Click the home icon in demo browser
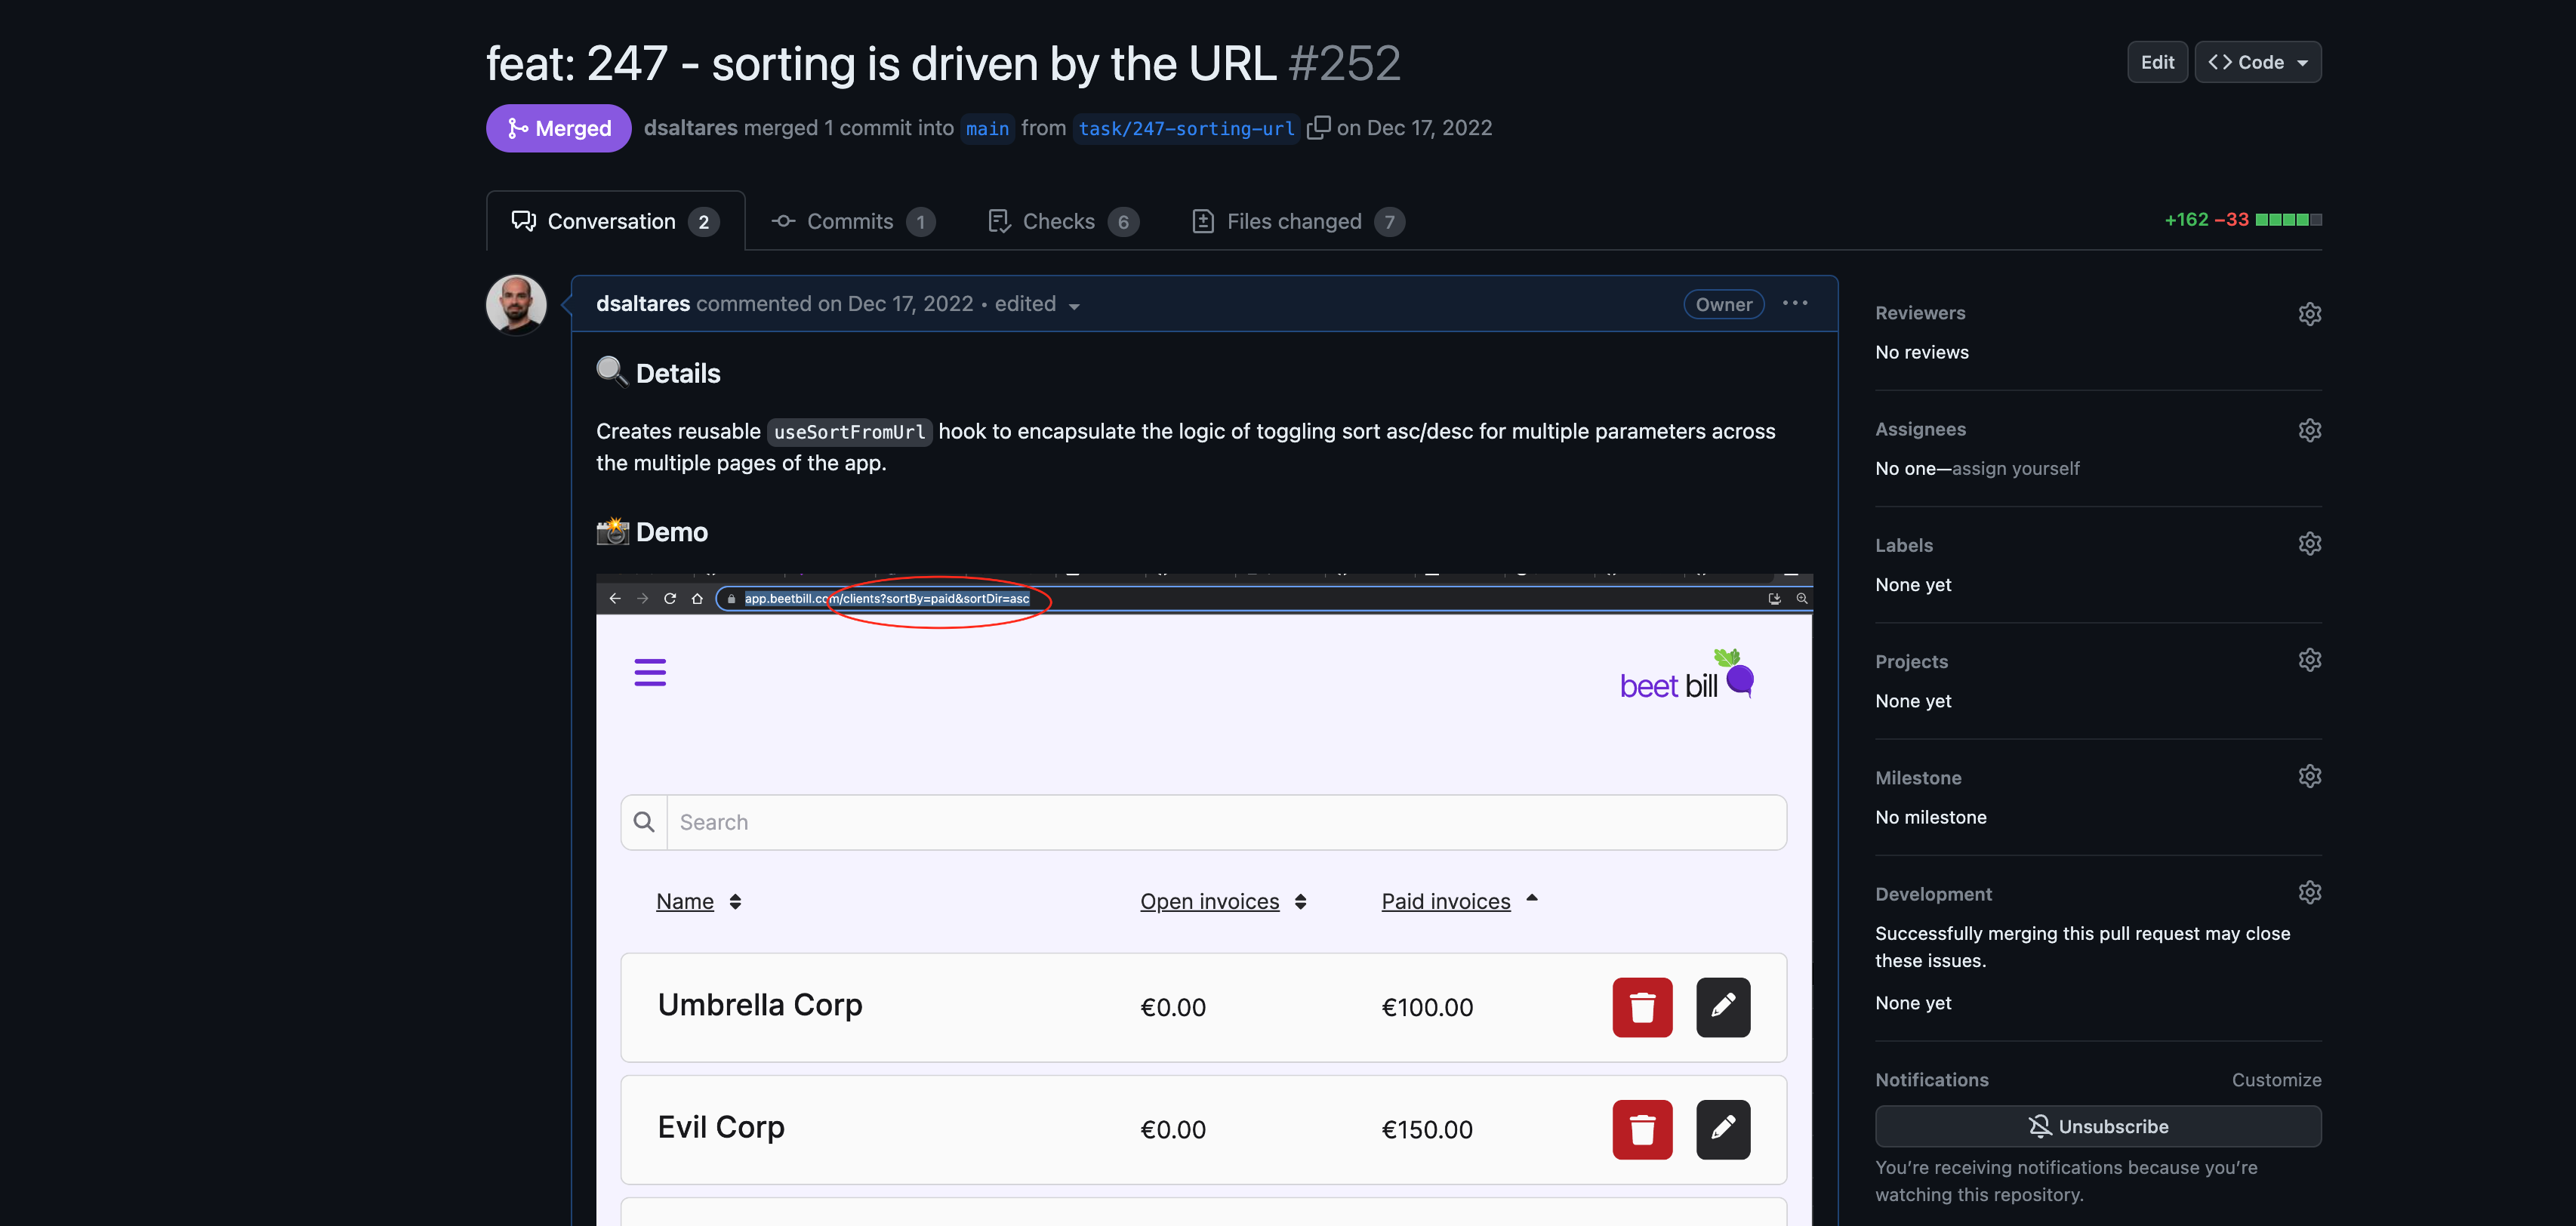Screen dimensions: 2576x1226 click(x=697, y=598)
